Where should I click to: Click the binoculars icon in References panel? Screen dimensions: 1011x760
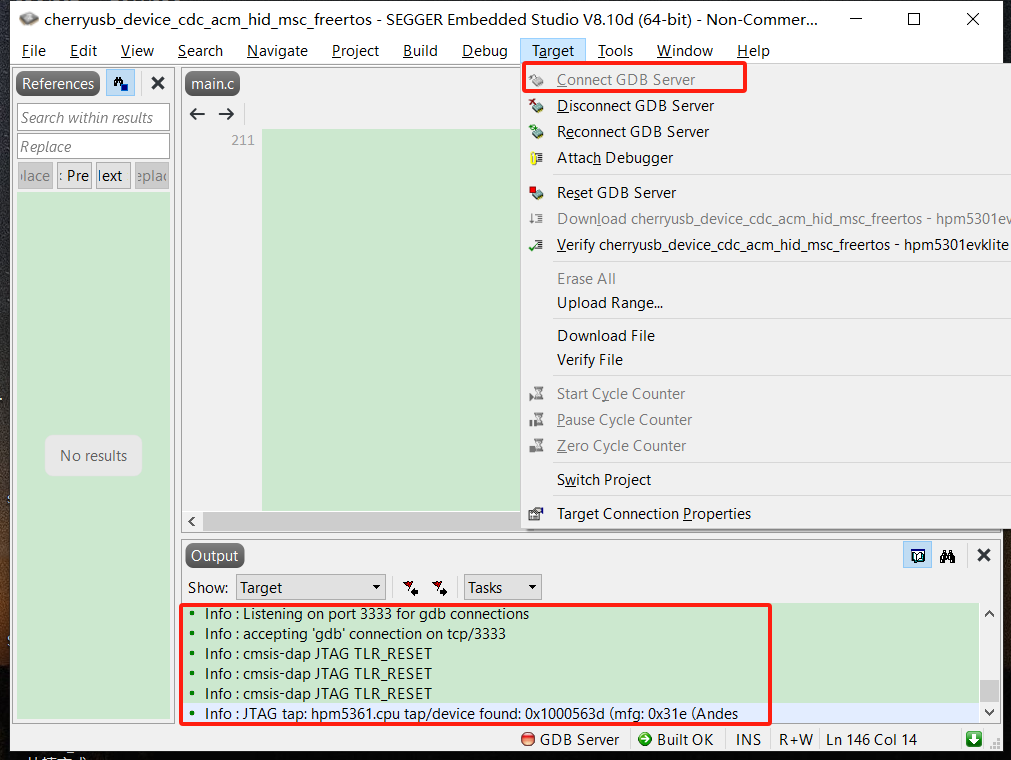tap(121, 84)
